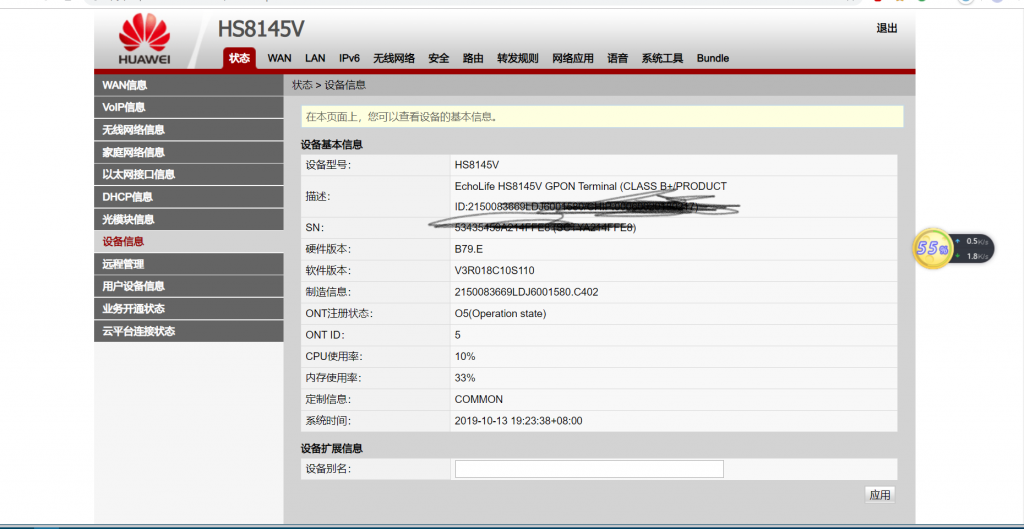This screenshot has height=529, width=1024.
Task: Click the yellow info banner text
Action: (x=402, y=118)
